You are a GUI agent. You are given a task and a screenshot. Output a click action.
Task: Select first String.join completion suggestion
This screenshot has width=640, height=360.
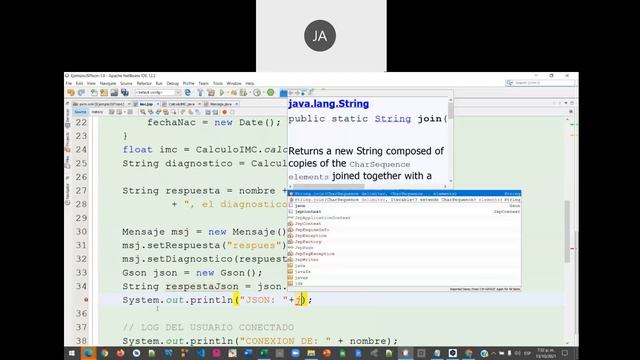point(404,193)
